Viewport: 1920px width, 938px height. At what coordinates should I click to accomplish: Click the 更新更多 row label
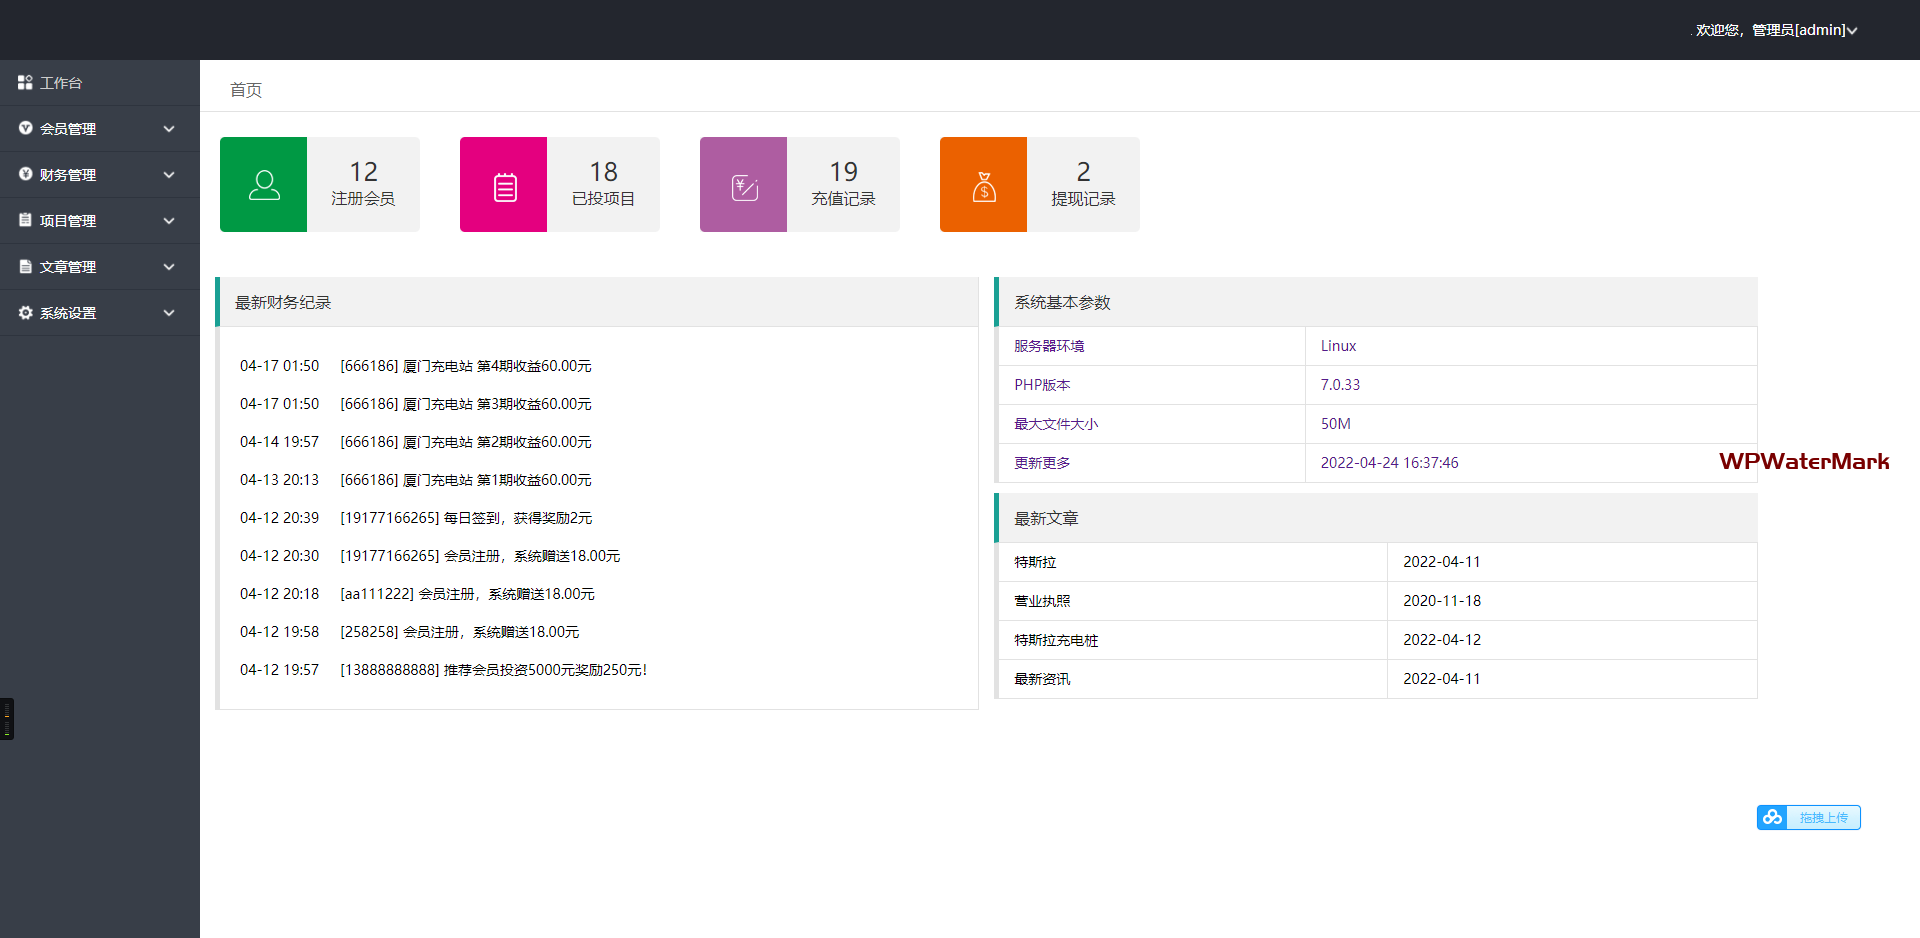pos(1042,463)
